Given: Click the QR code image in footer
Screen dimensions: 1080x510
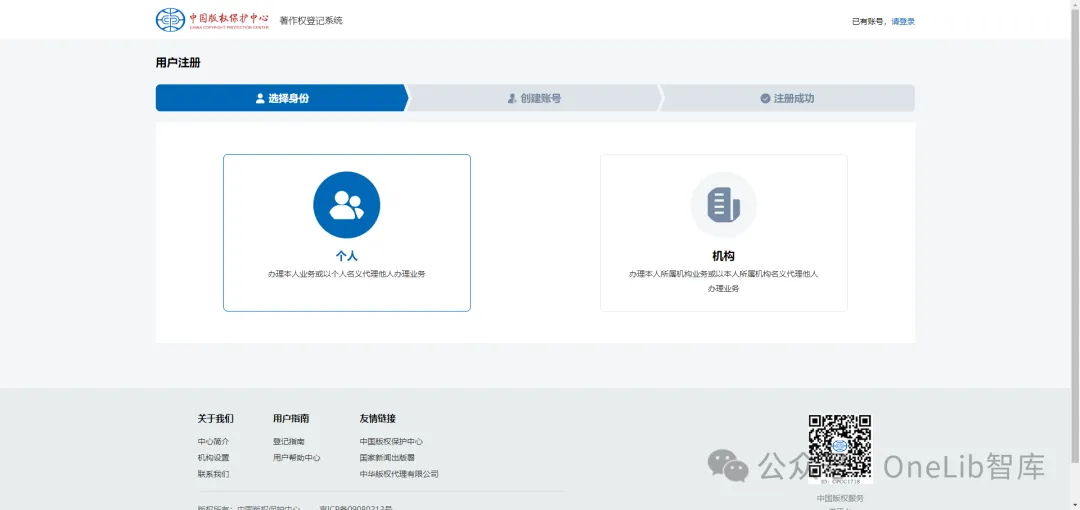Looking at the screenshot, I should 840,446.
